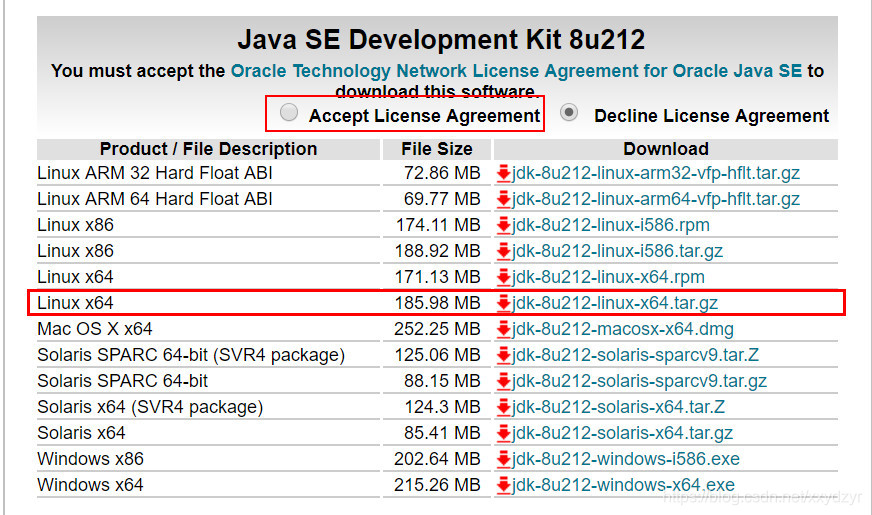Download jdk-8u212-linux-arm64-vfp-hflt.tar.gz
The width and height of the screenshot is (872, 515).
tap(656, 199)
